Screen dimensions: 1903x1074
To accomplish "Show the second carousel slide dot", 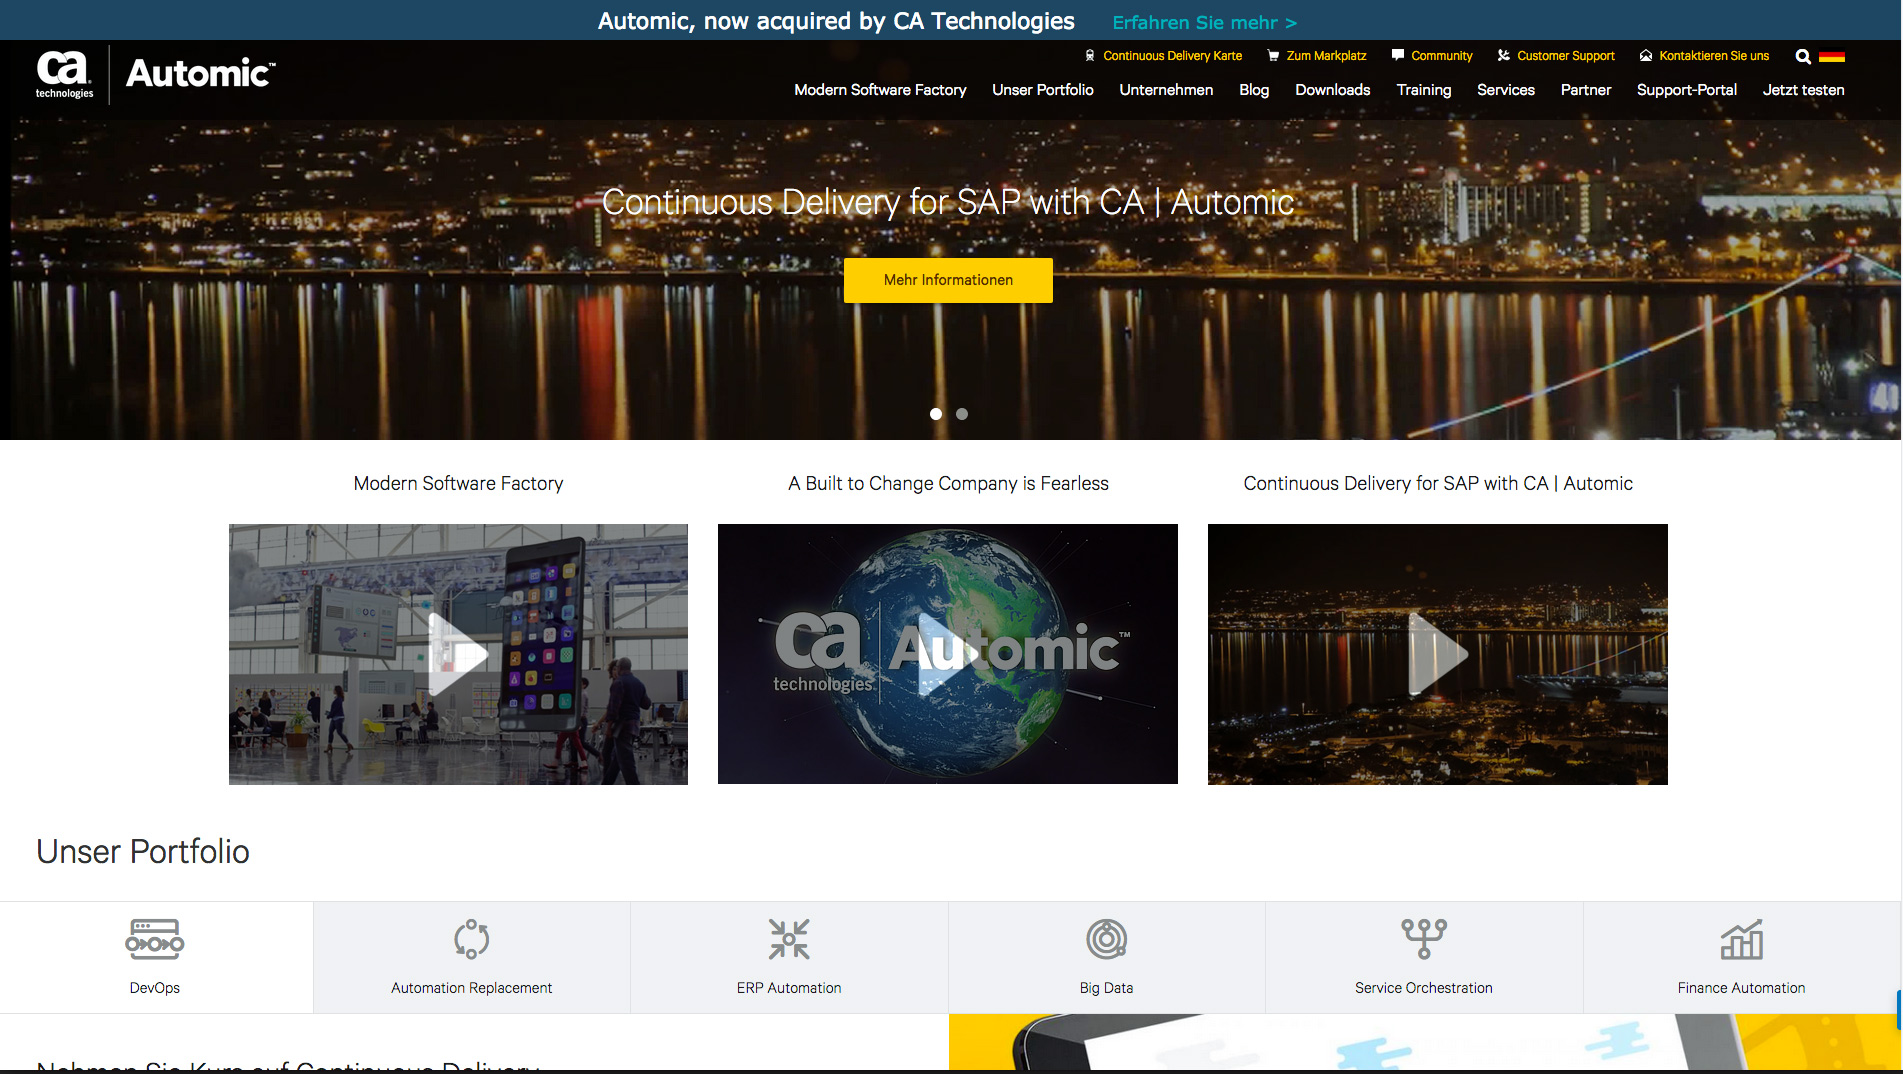I will click(x=962, y=414).
